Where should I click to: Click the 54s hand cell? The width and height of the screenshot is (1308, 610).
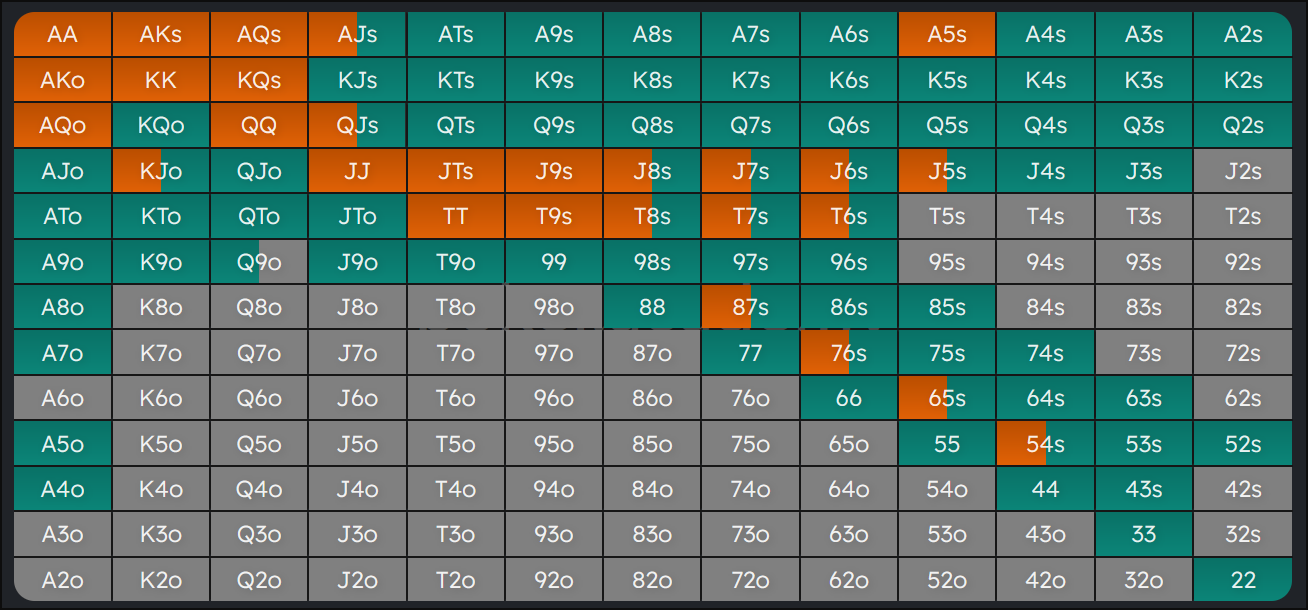pos(1045,444)
